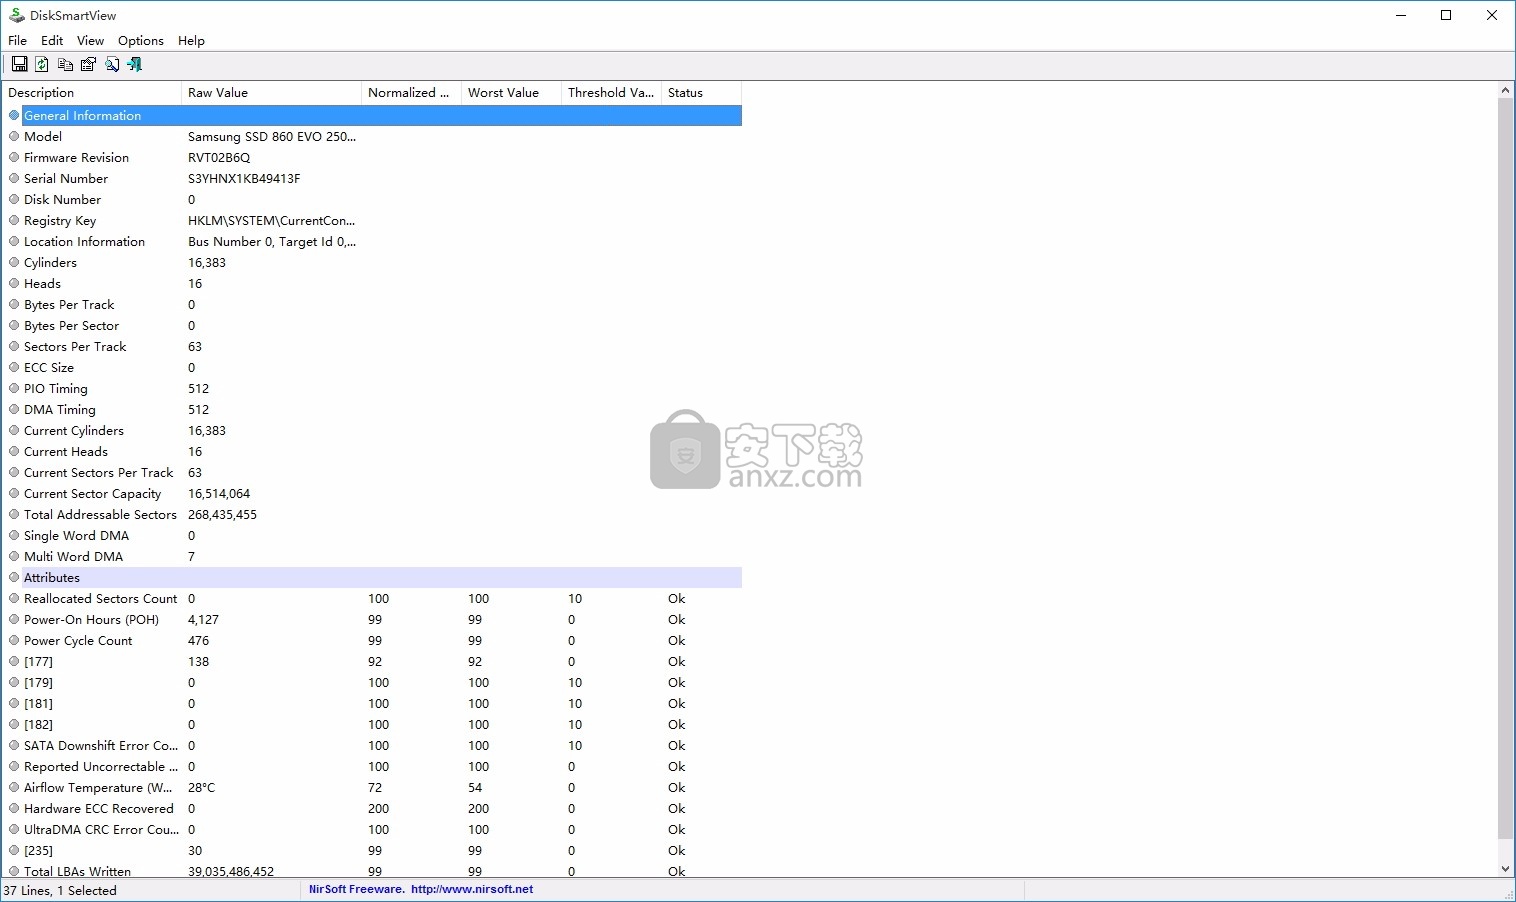Screen dimensions: 1516x902
Task: Open the View menu
Action: [90, 40]
